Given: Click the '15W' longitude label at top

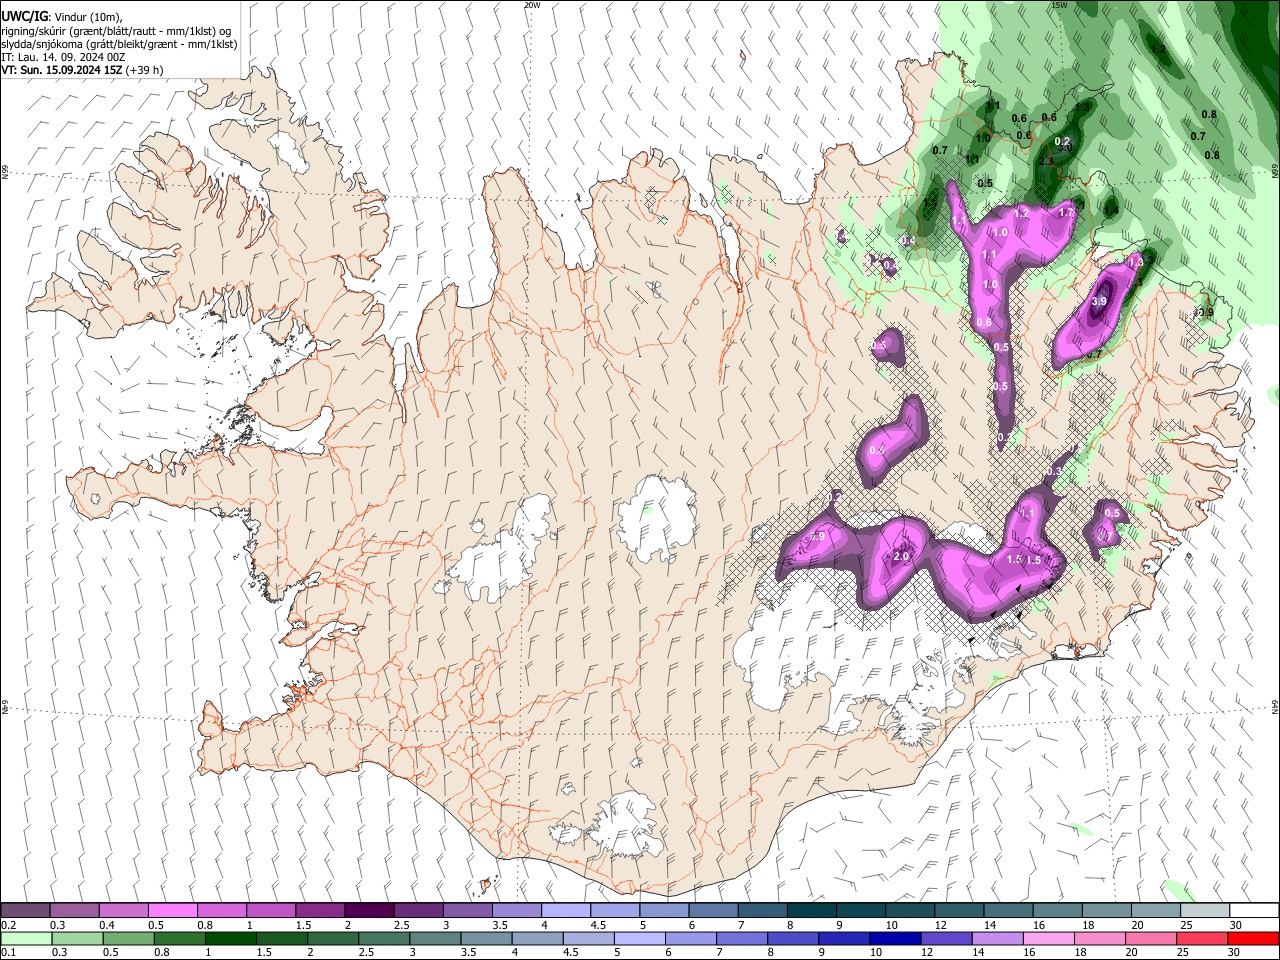Looking at the screenshot, I should [1059, 5].
